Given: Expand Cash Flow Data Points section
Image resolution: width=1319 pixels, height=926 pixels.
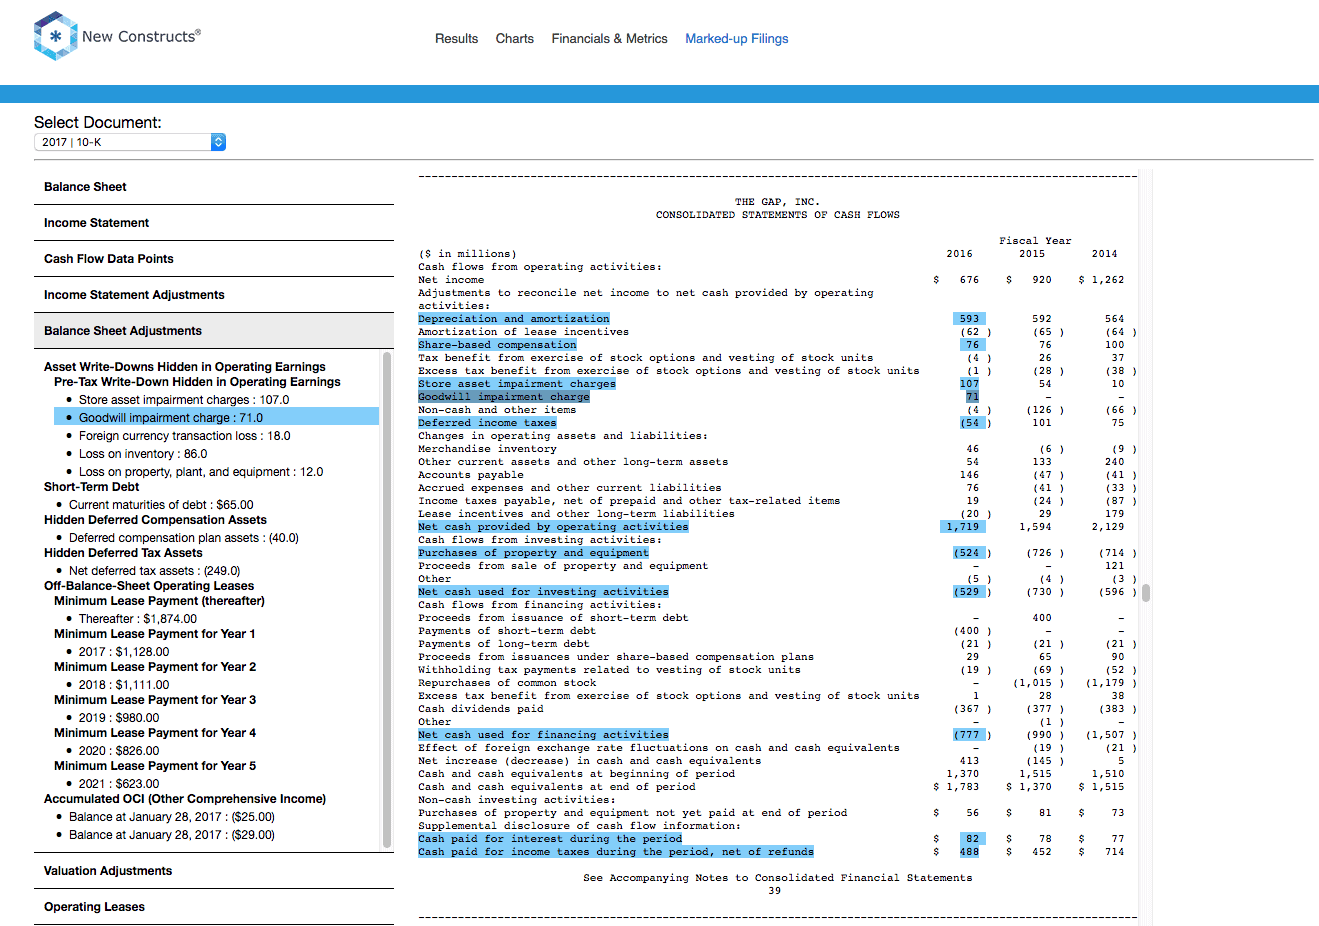Looking at the screenshot, I should point(214,259).
